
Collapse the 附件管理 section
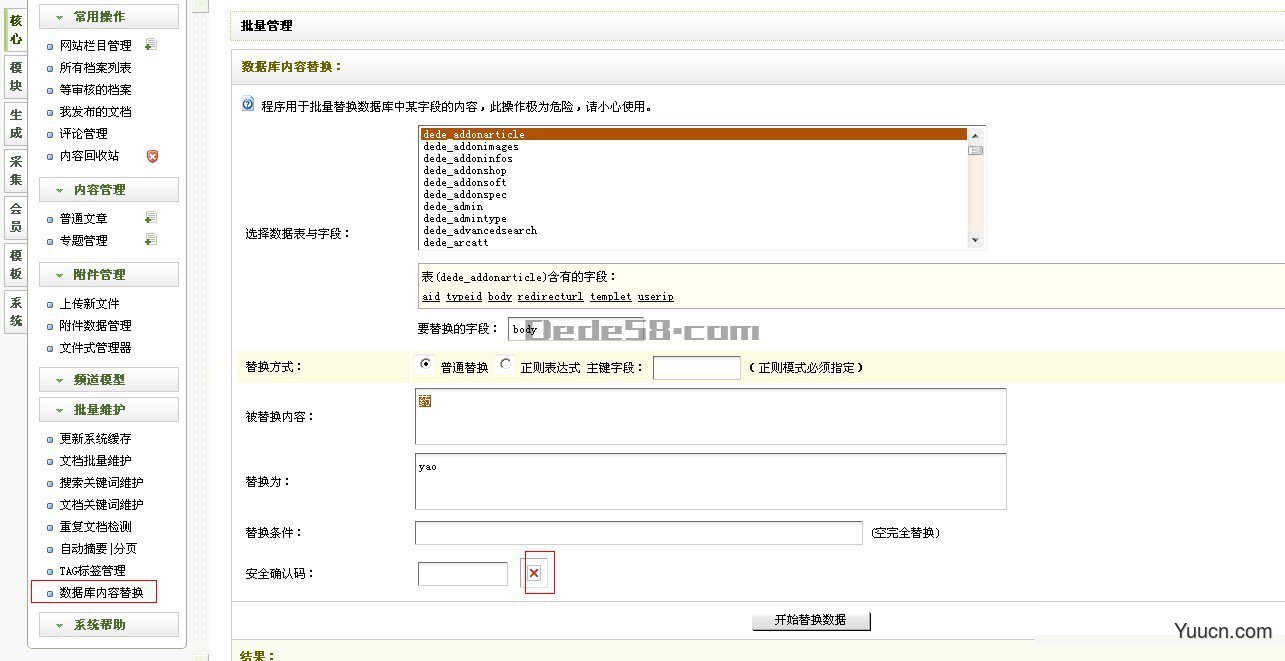pos(109,274)
